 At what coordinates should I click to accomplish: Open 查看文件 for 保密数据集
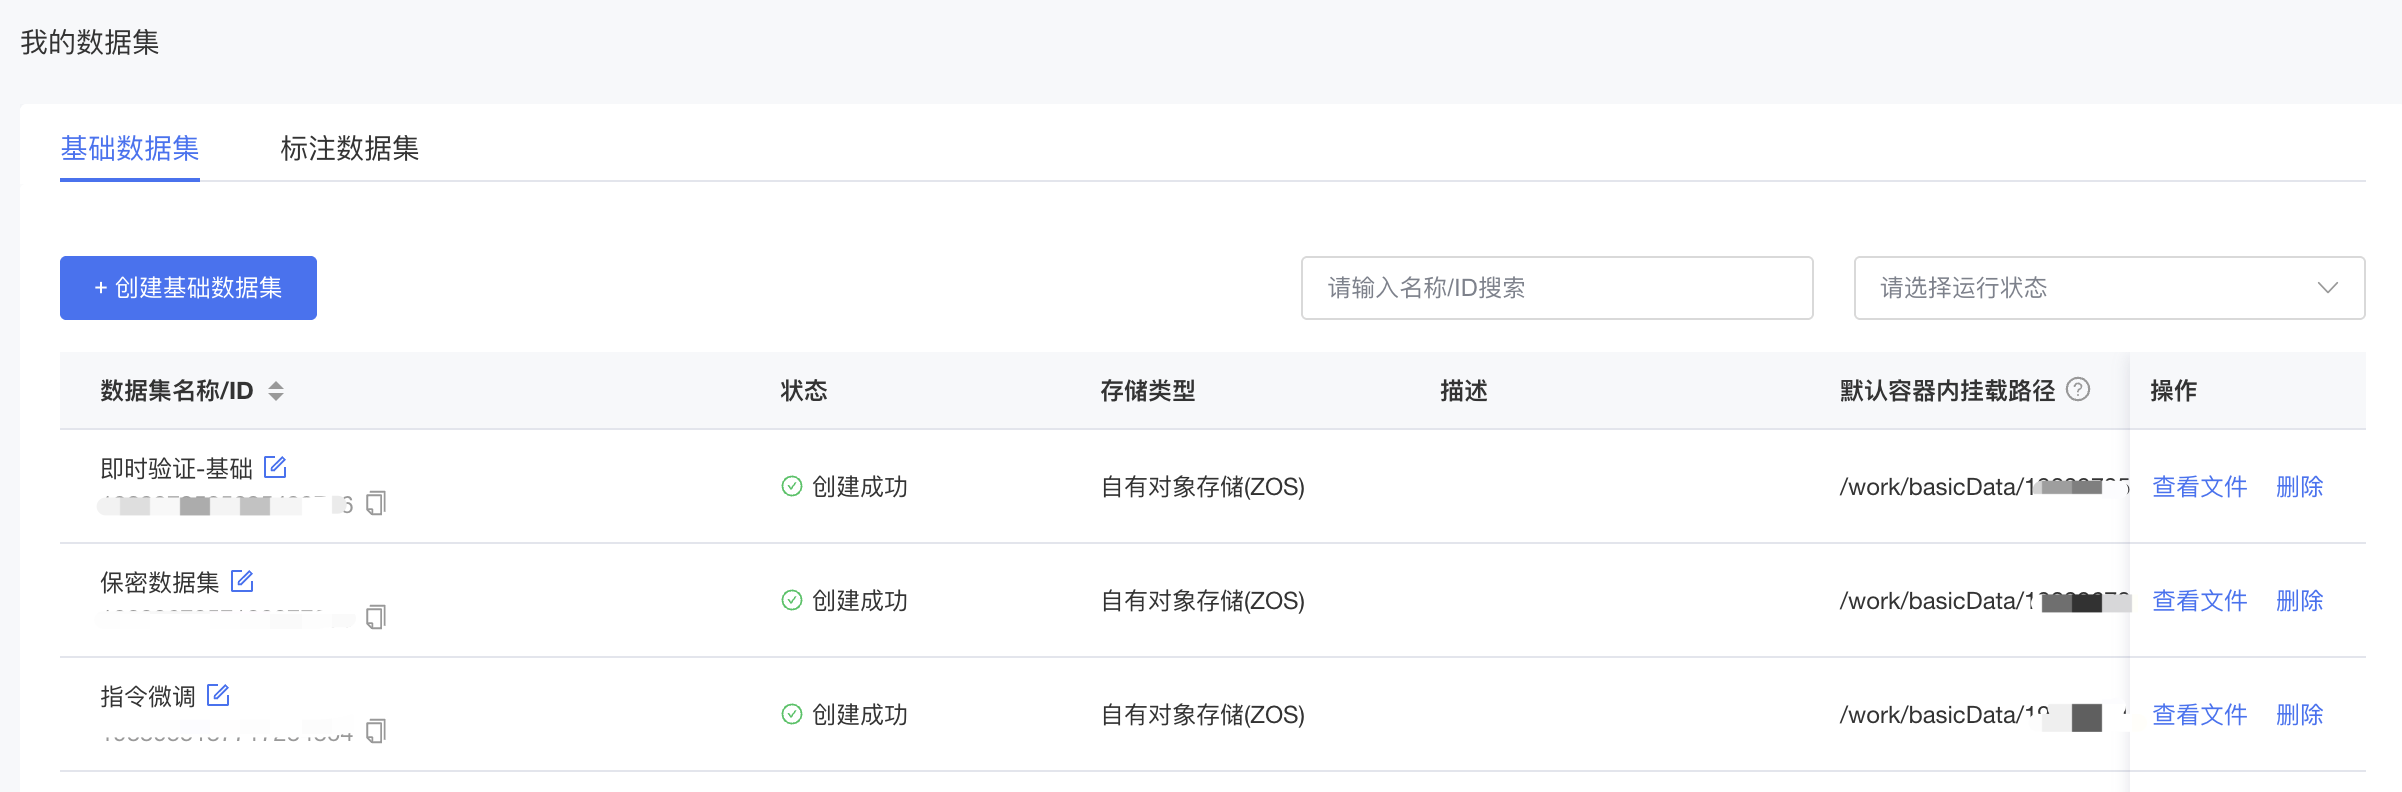point(2199,601)
